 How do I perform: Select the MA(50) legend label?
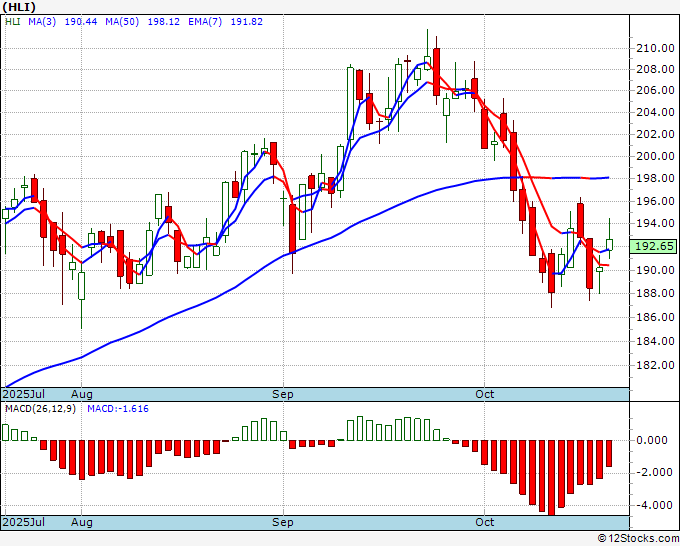pos(122,22)
